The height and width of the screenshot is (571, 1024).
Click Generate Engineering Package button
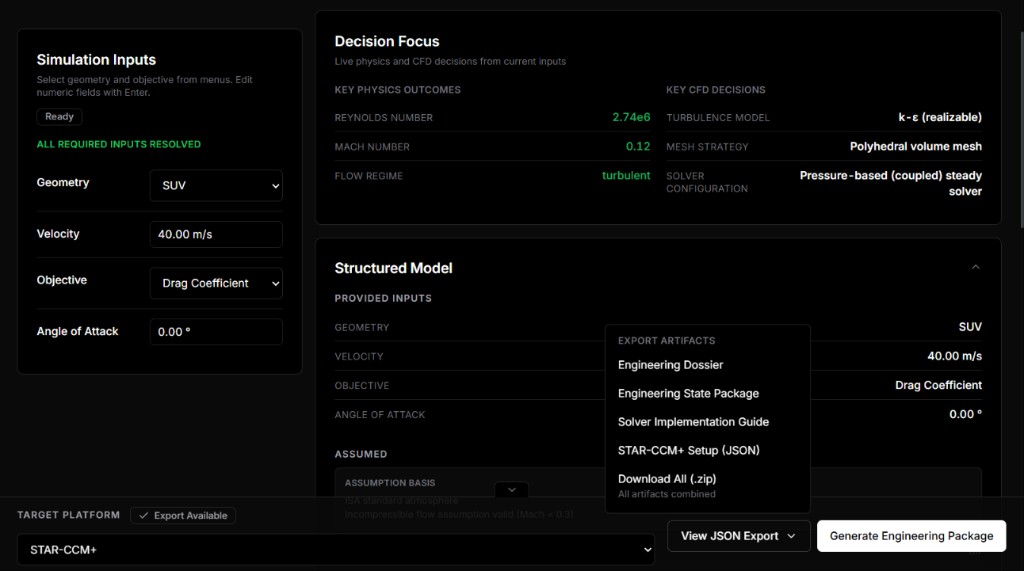(911, 536)
